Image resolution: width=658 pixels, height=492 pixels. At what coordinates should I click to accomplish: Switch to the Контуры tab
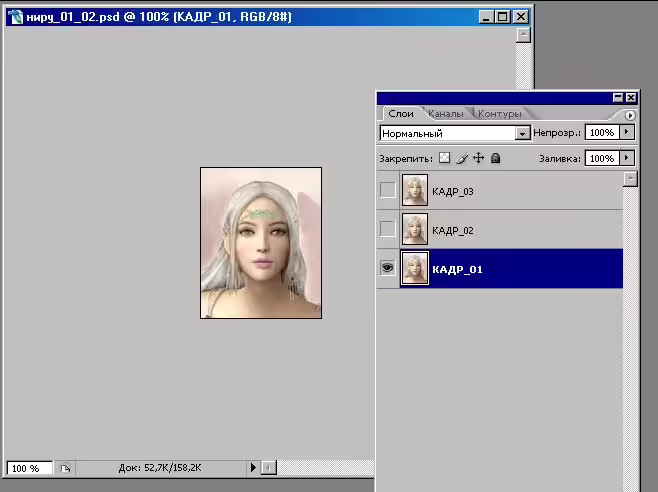click(x=499, y=114)
